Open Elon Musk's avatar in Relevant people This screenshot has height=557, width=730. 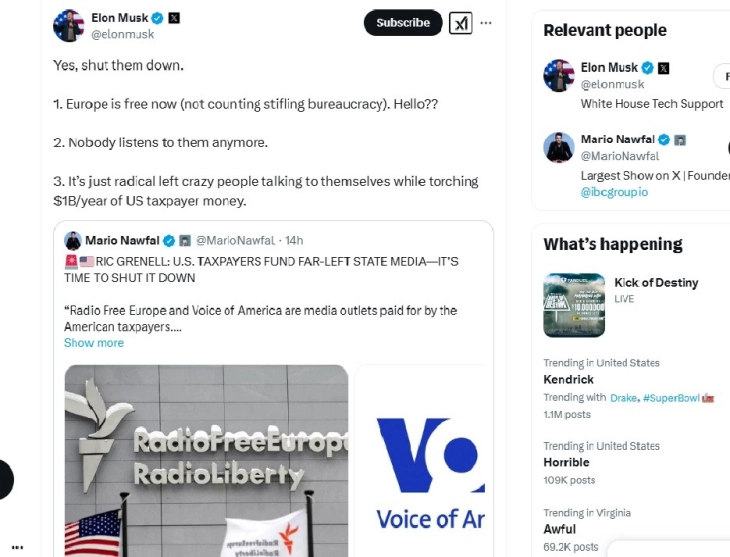point(559,76)
